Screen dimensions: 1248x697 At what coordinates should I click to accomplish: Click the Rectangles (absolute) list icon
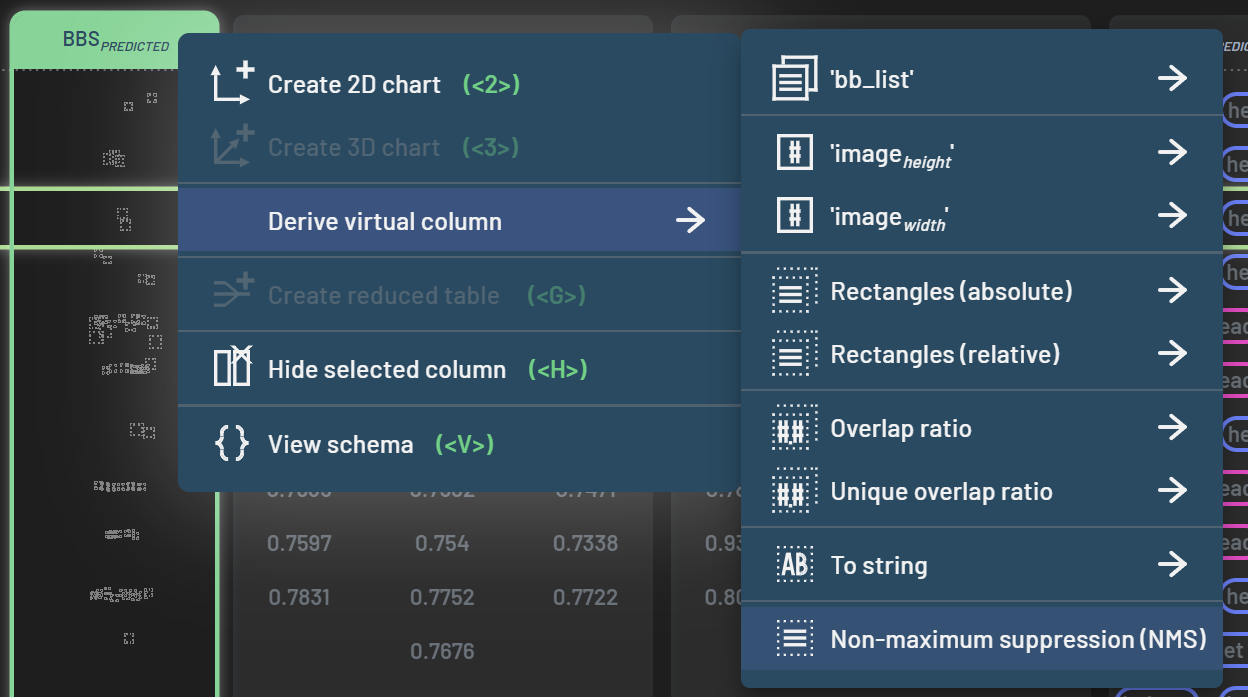795,291
